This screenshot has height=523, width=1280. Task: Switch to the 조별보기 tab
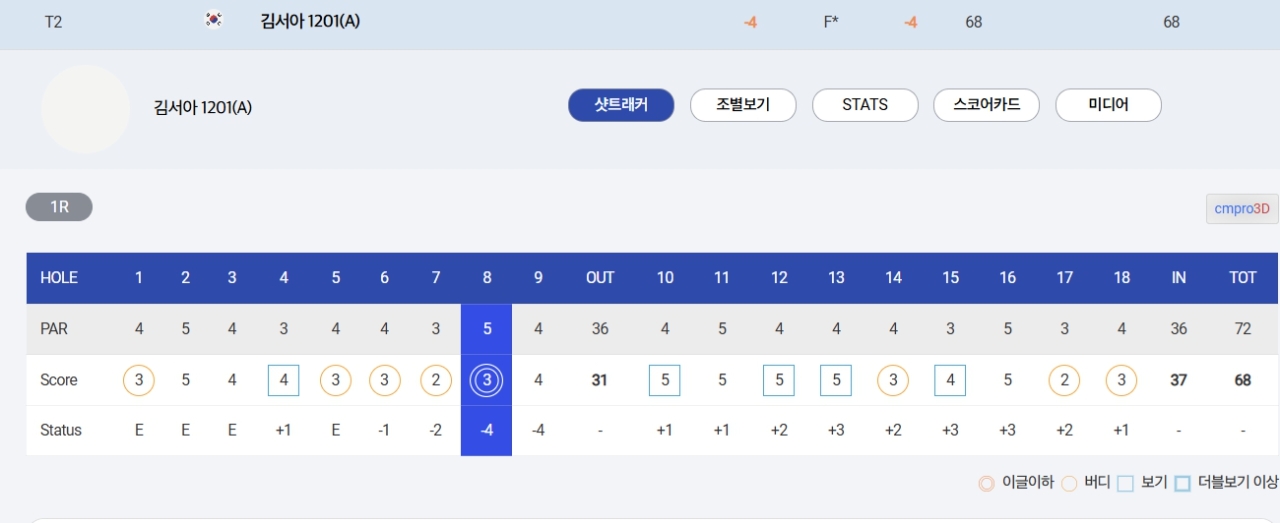(743, 105)
